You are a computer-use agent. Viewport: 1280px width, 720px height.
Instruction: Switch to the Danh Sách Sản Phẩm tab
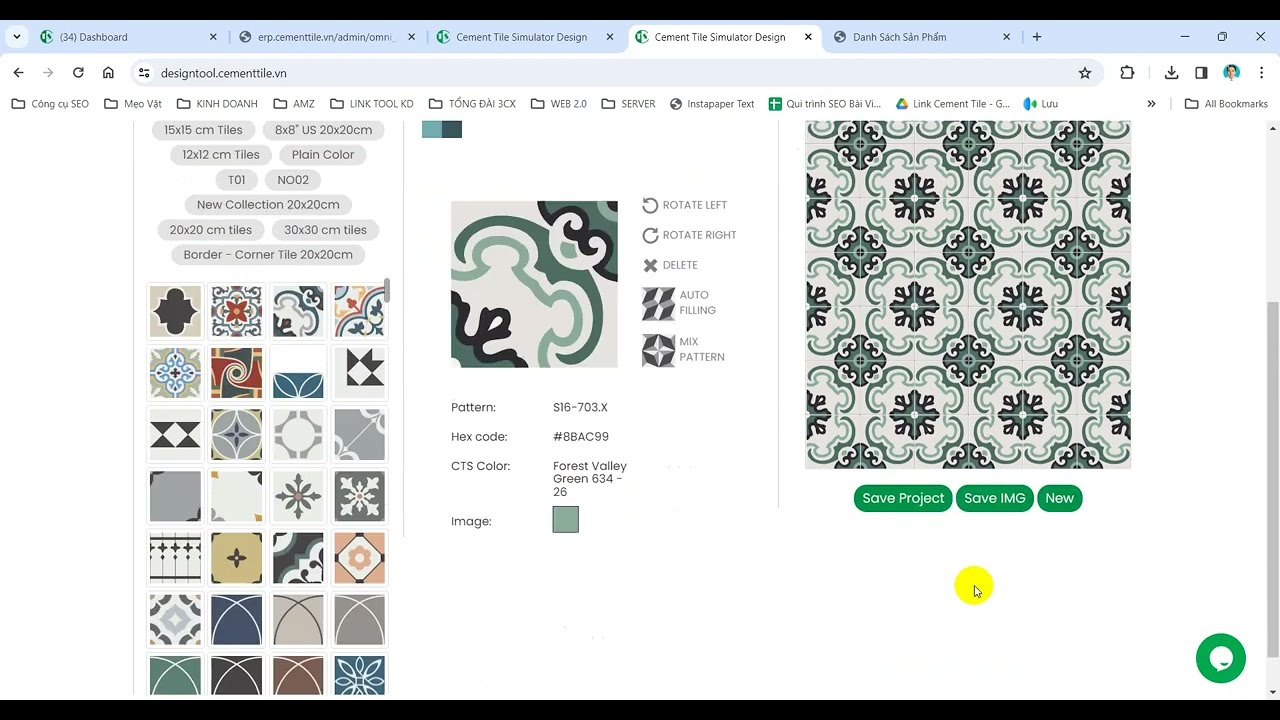coord(921,37)
